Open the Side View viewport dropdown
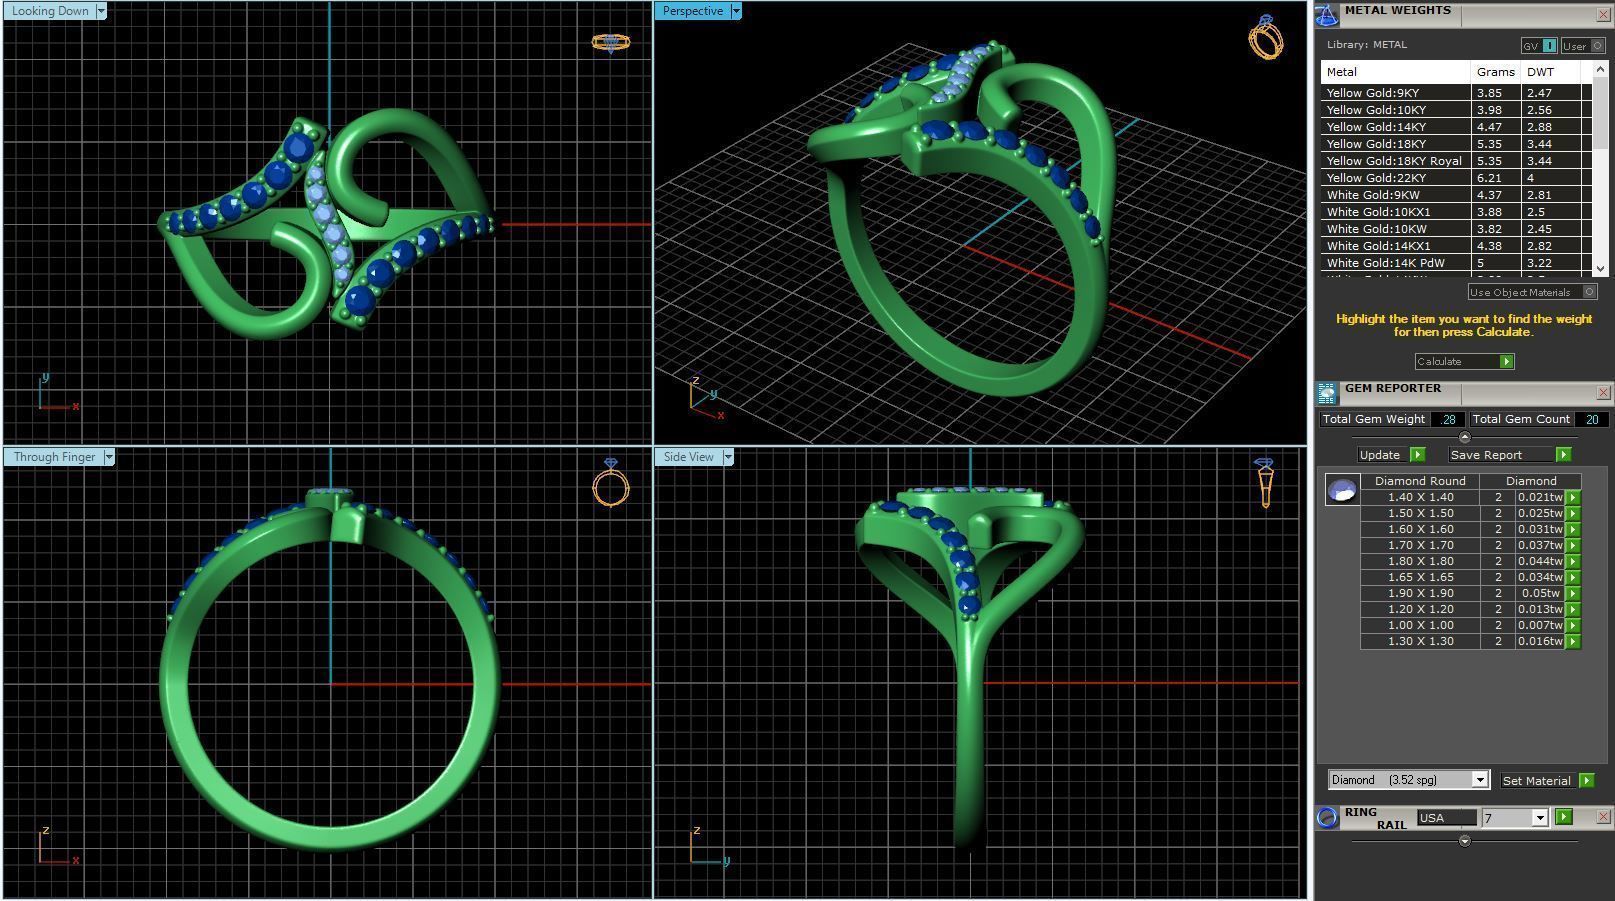Screen dimensions: 1615x901 pyautogui.click(x=728, y=457)
